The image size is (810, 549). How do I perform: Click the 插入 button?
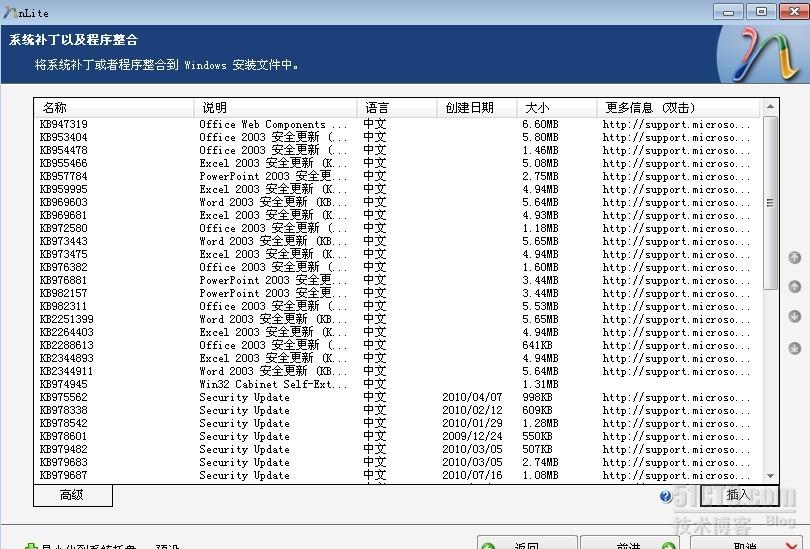click(x=739, y=495)
